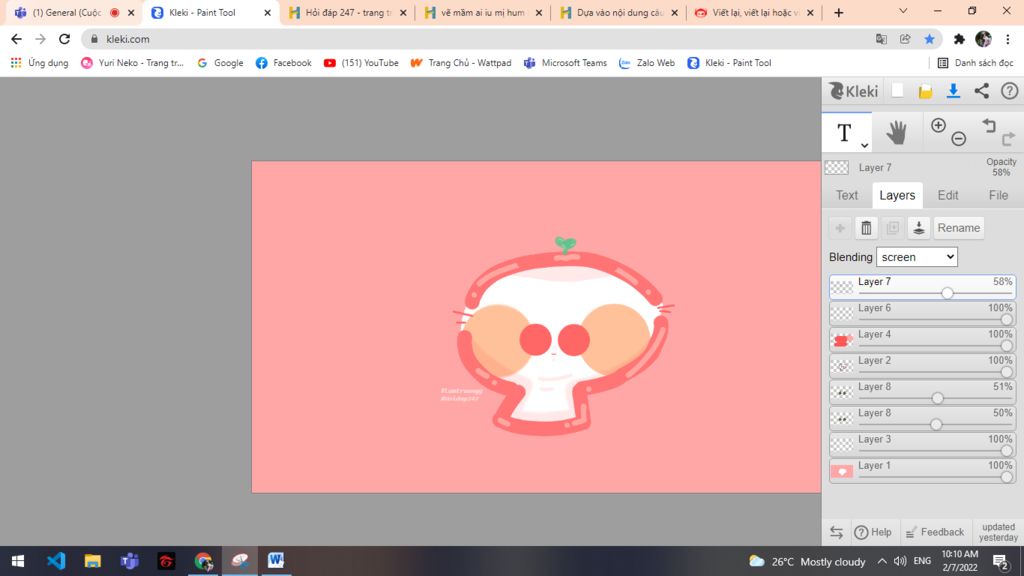This screenshot has width=1024, height=576.
Task: Open Kleki help question mark icon
Action: [x=1010, y=91]
